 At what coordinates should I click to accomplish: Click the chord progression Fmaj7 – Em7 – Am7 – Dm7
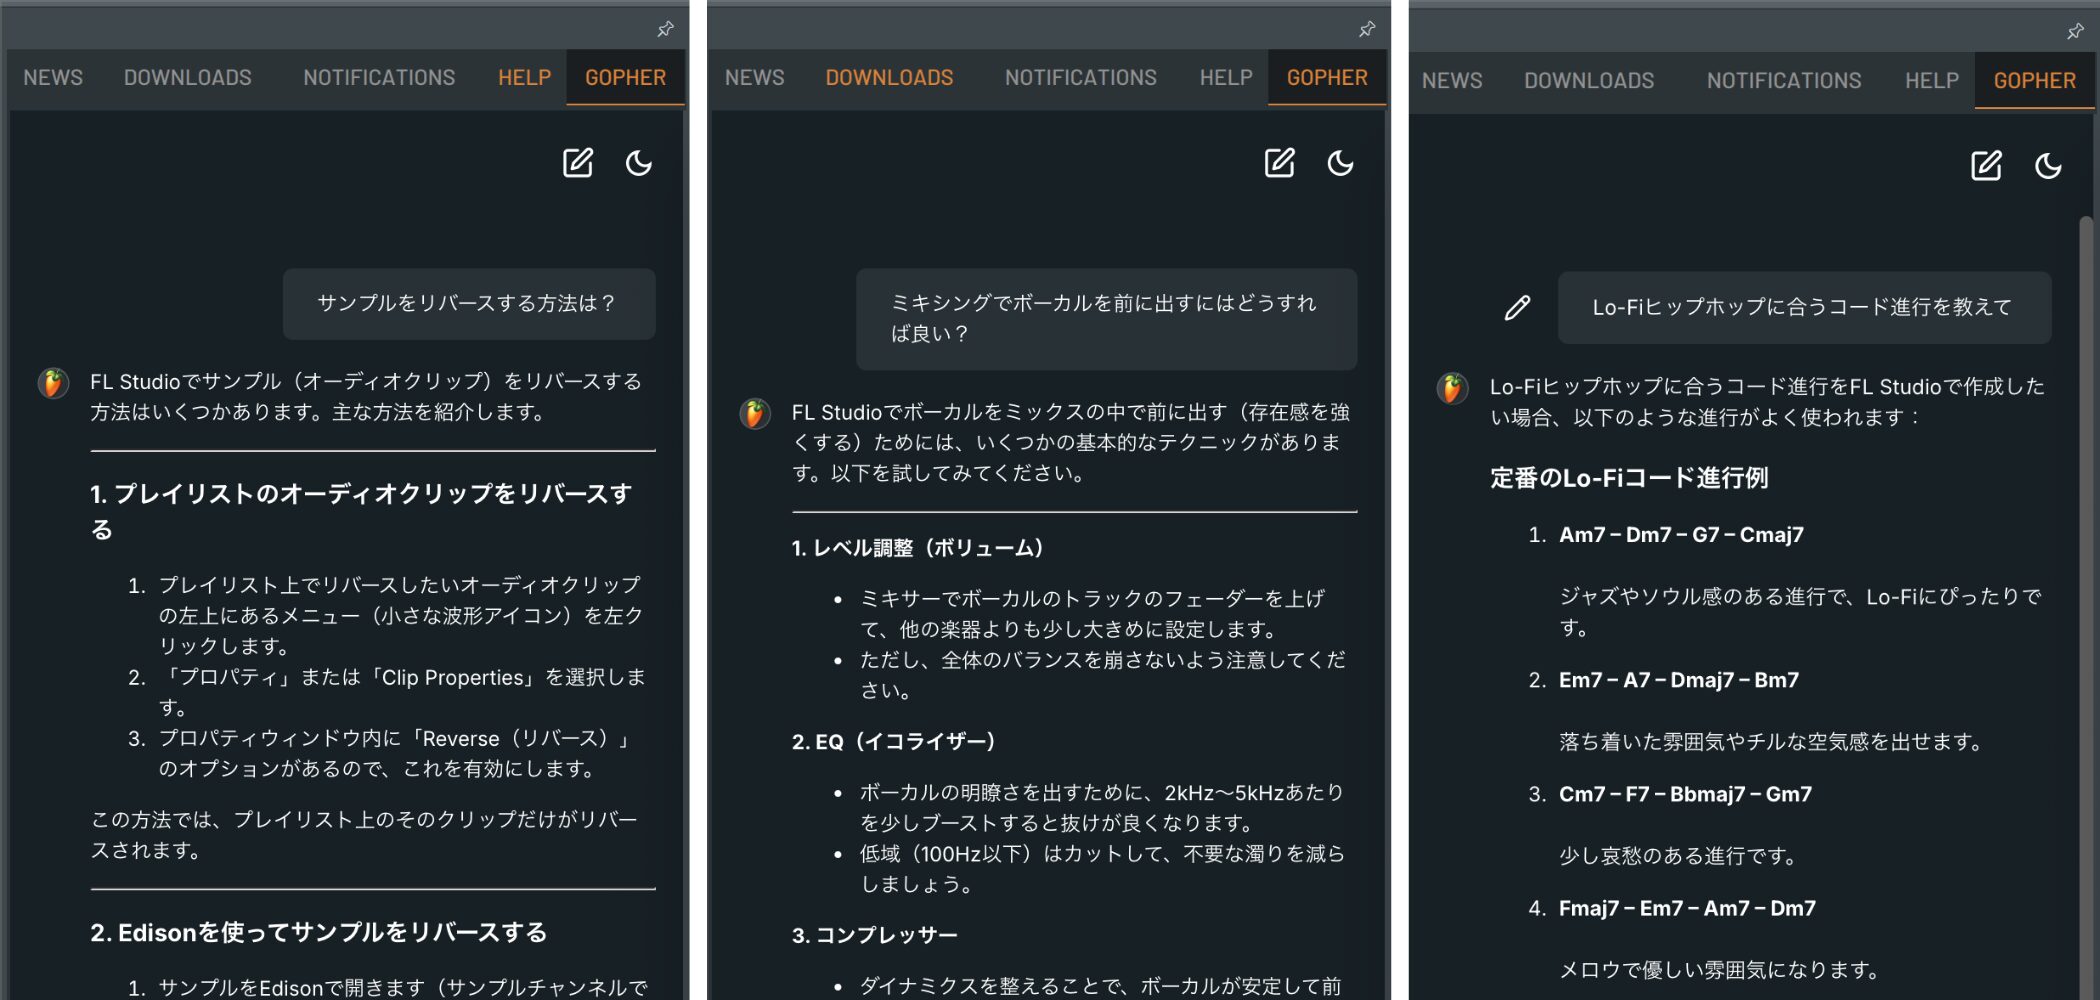click(1687, 908)
